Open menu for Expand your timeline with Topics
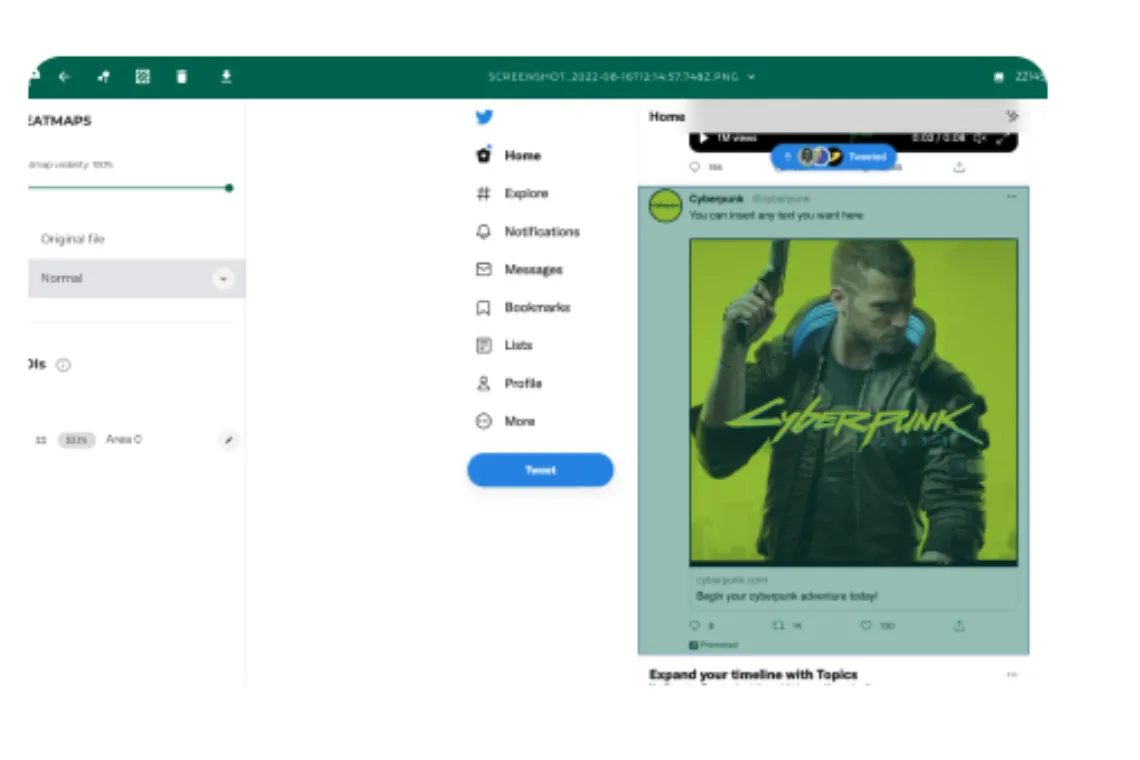This screenshot has height=760, width=1140. (x=1011, y=675)
